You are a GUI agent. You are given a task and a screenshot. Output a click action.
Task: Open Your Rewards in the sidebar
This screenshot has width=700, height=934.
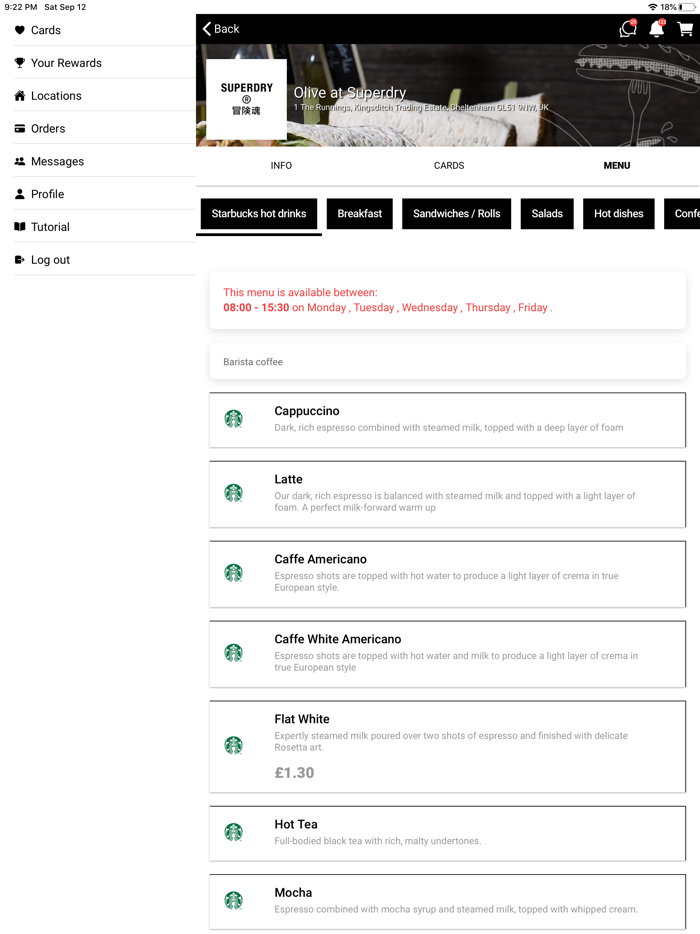coord(105,63)
